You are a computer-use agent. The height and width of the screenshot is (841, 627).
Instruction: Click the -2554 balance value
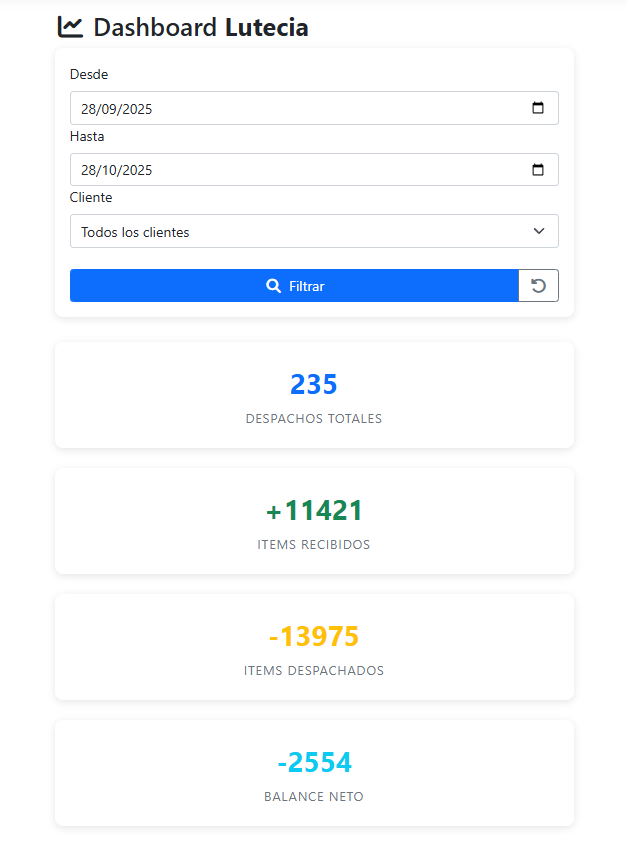pos(314,762)
